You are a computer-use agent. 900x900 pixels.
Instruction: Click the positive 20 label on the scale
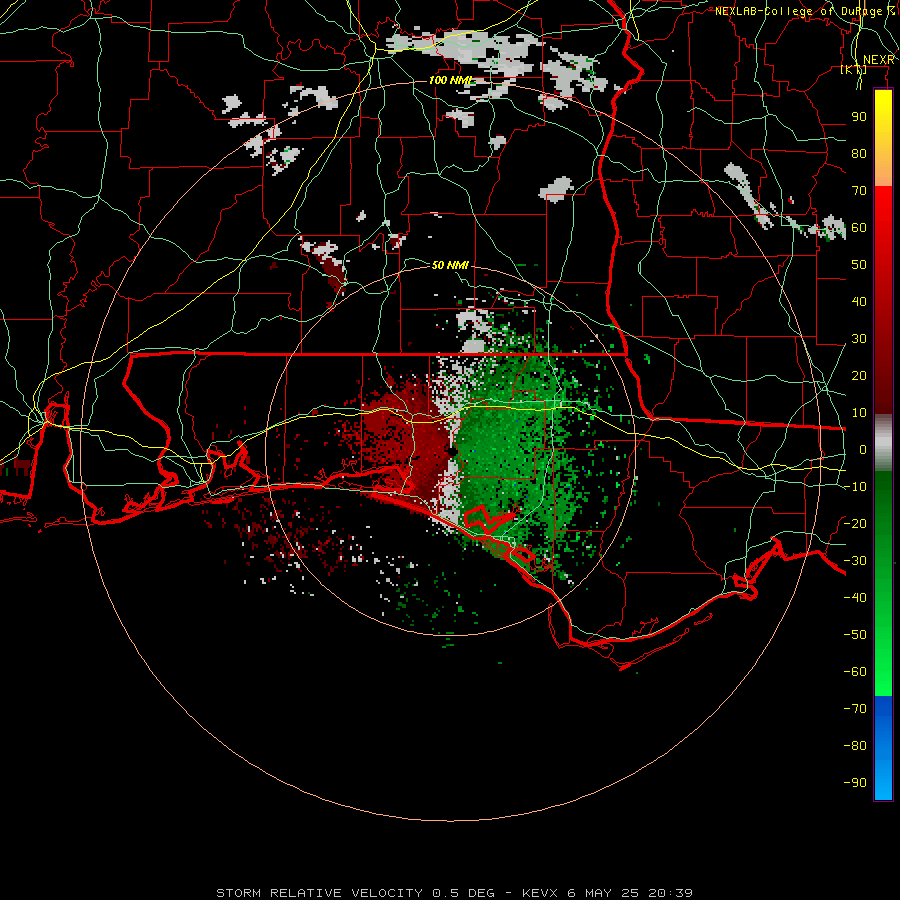859,375
